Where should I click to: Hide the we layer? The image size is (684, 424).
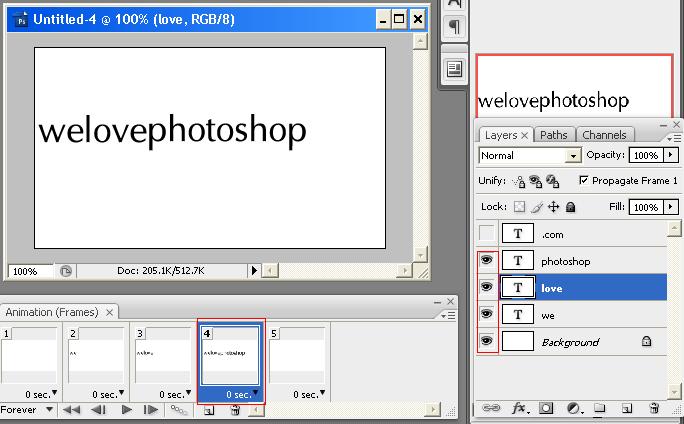click(486, 314)
